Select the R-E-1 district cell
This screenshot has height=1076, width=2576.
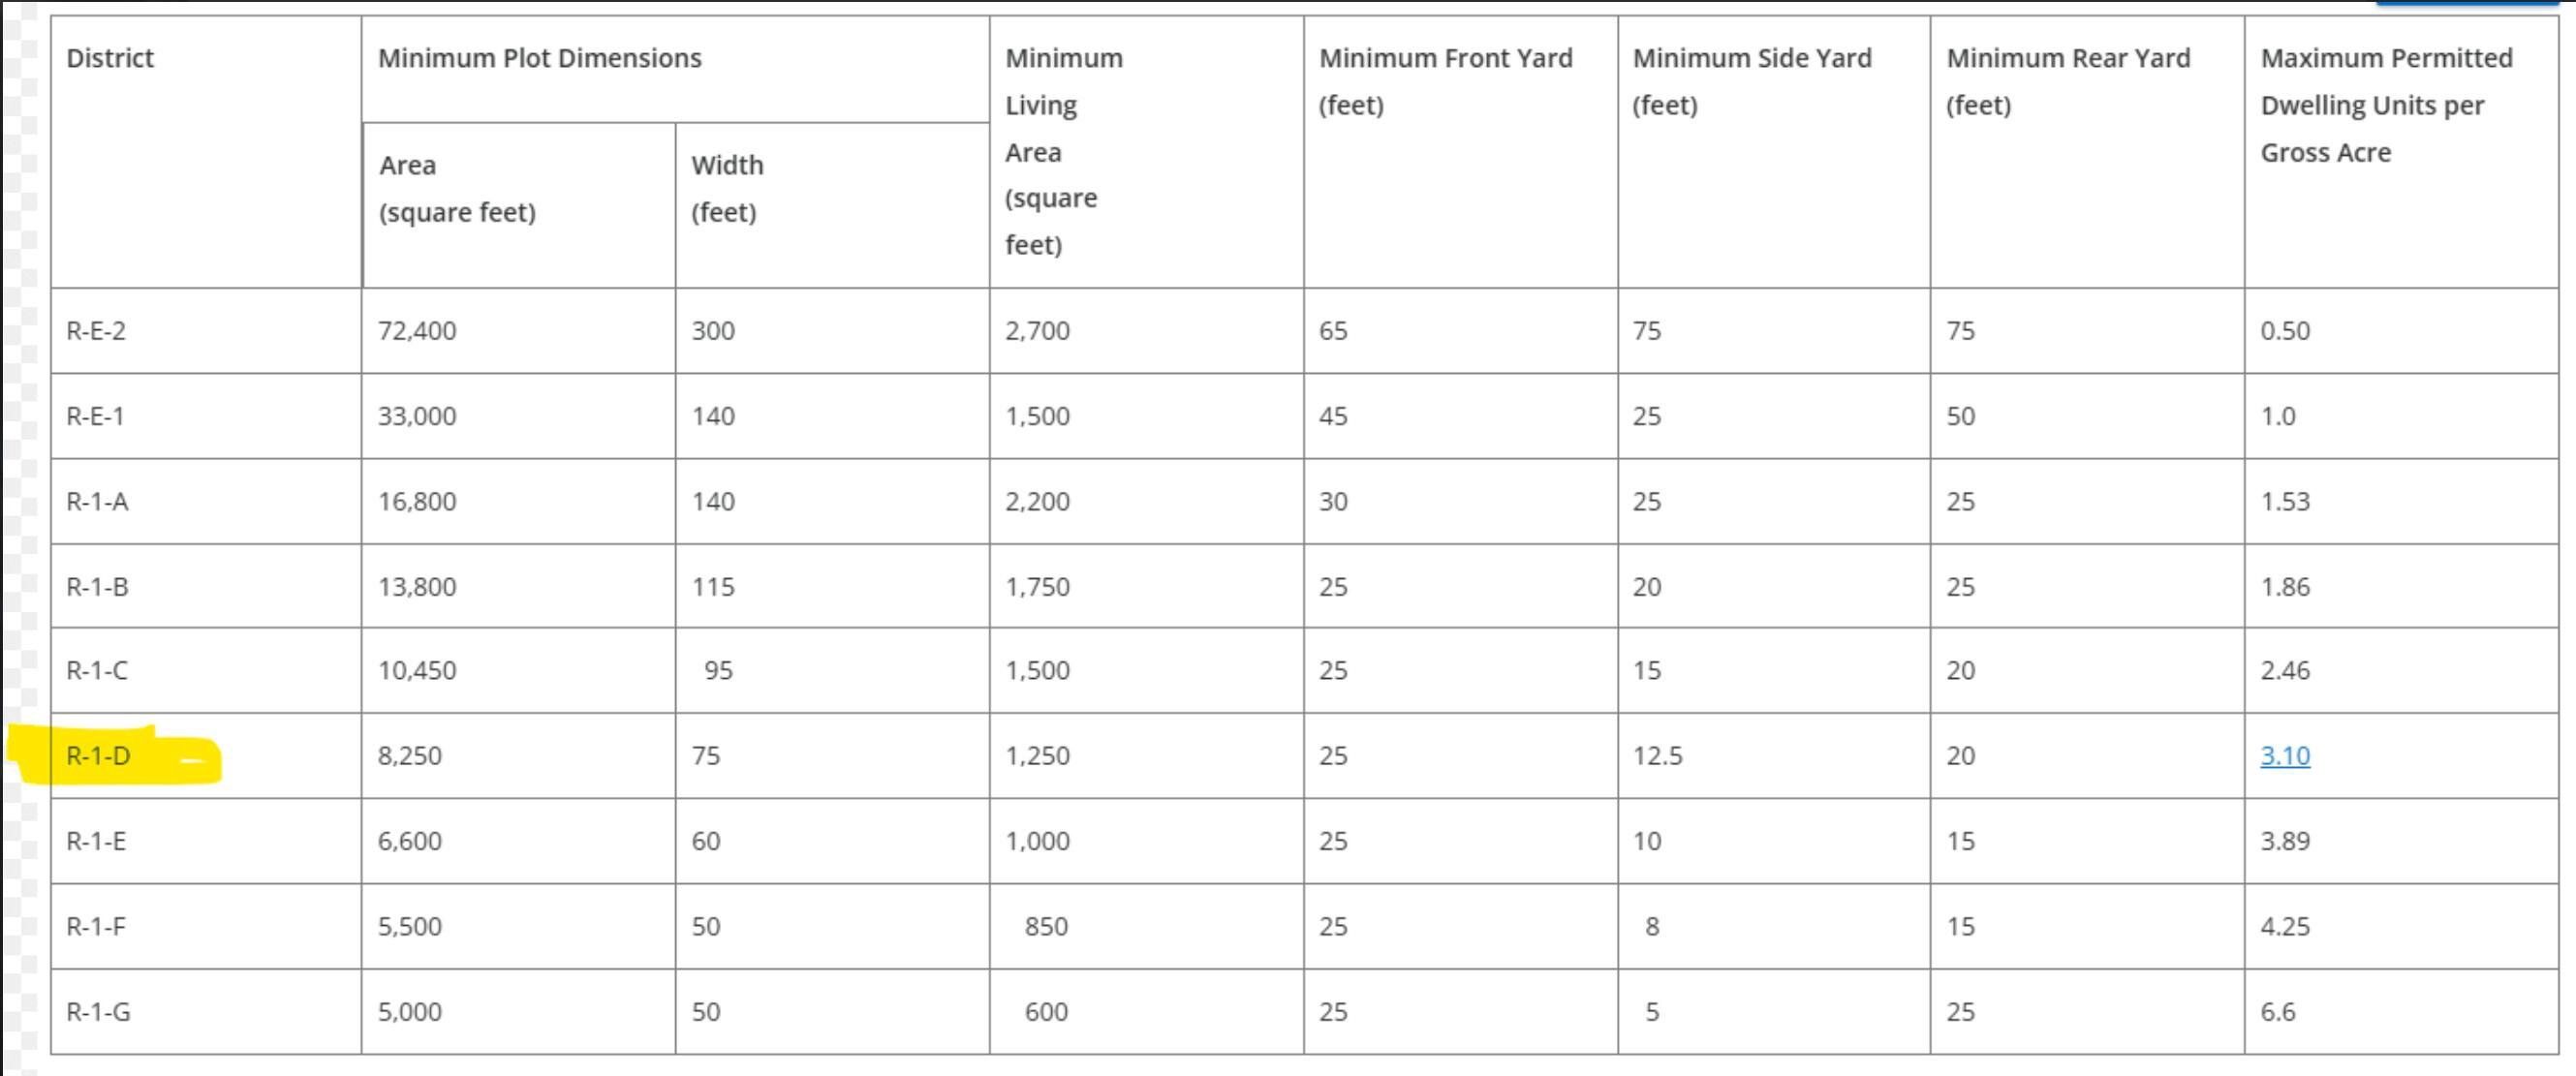96,416
